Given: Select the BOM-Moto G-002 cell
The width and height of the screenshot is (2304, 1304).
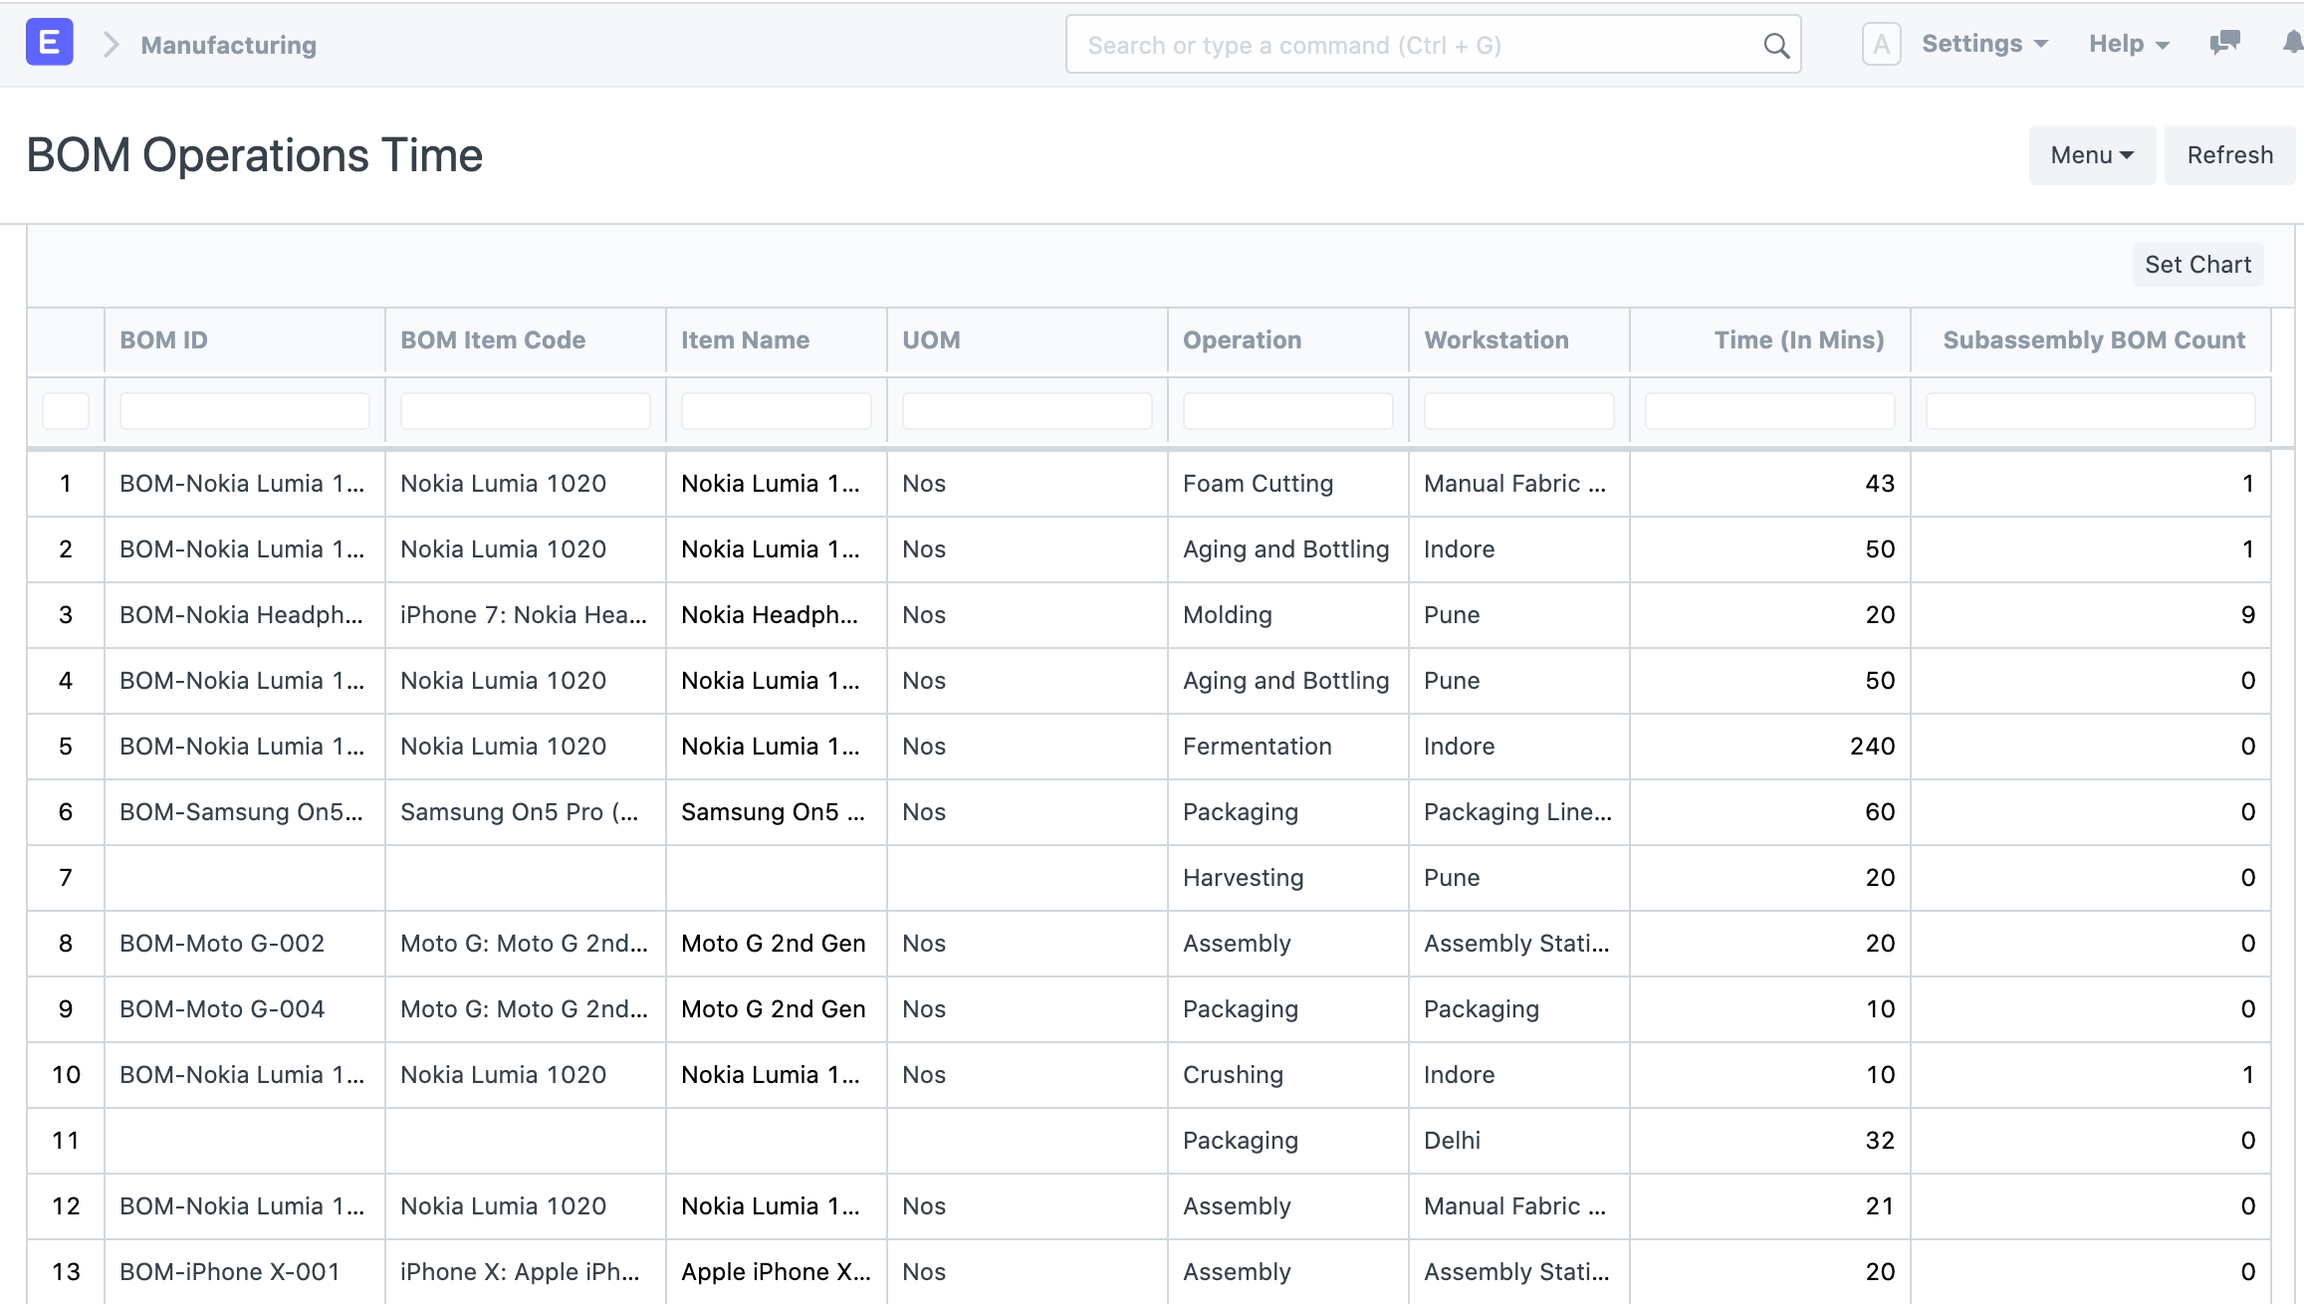Looking at the screenshot, I should (x=222, y=943).
